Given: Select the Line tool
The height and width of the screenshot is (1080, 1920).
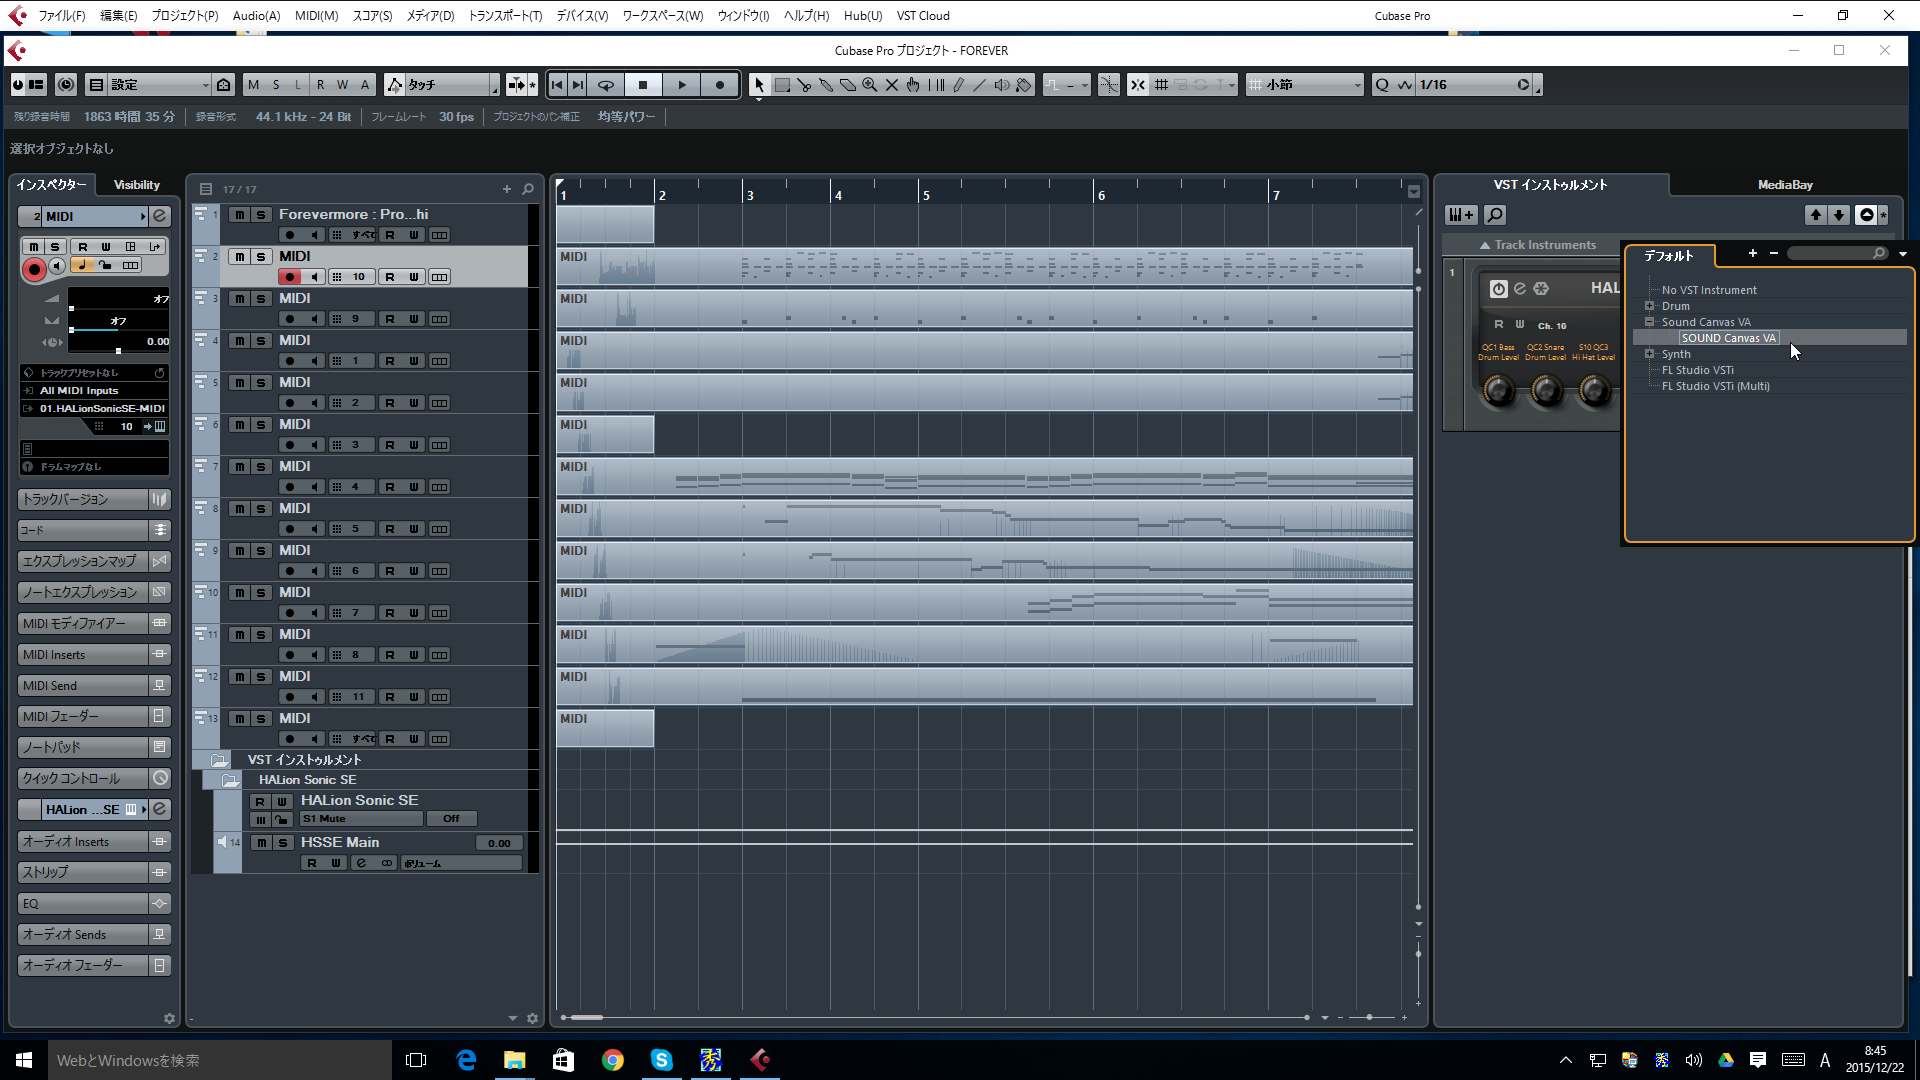Looking at the screenshot, I should coord(979,85).
